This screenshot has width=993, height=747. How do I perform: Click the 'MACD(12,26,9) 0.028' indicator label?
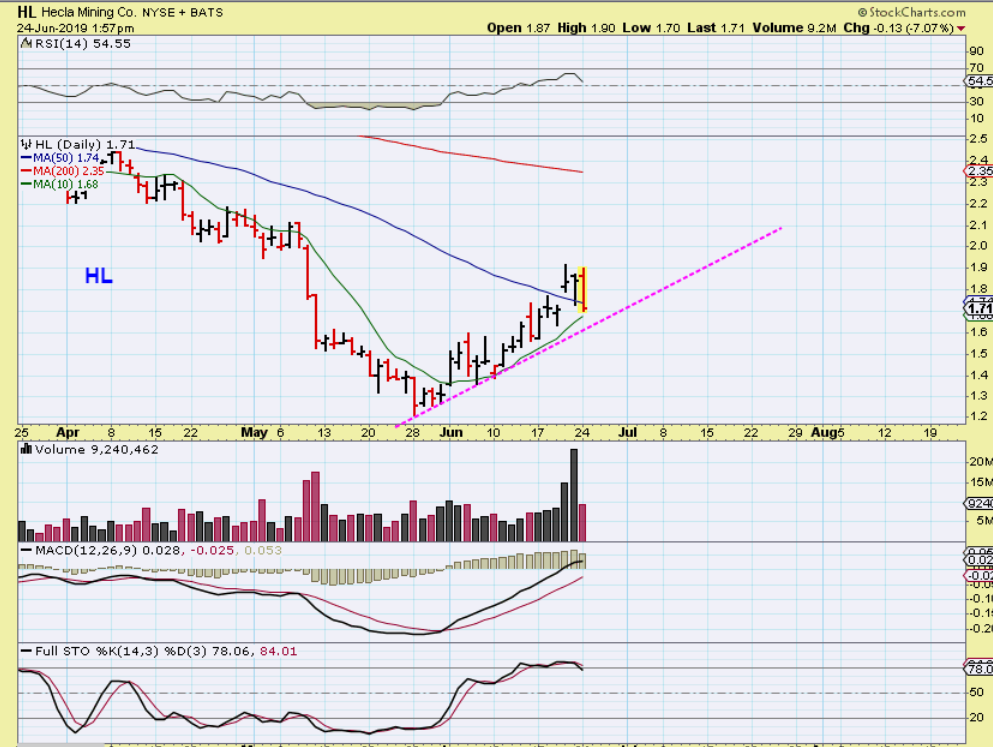108,550
